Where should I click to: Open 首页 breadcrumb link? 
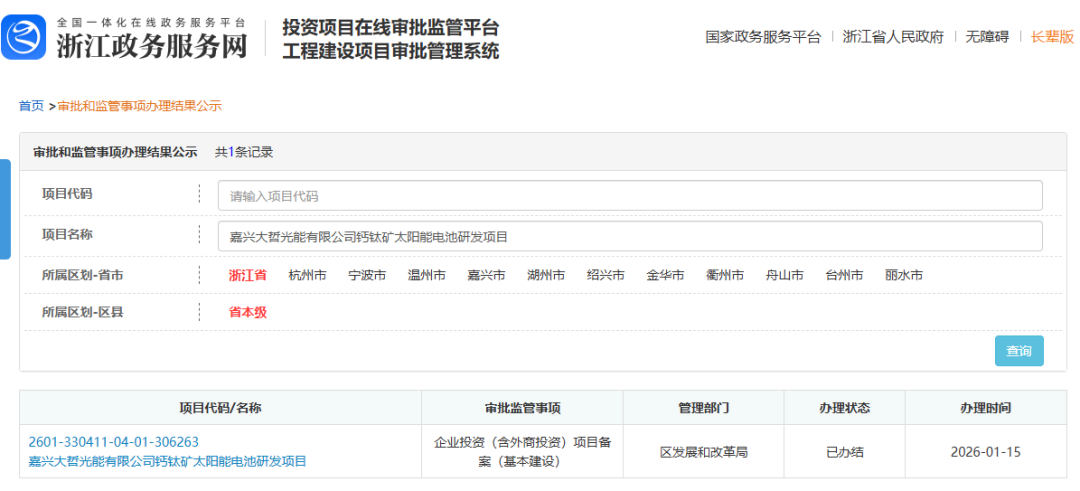click(x=31, y=106)
